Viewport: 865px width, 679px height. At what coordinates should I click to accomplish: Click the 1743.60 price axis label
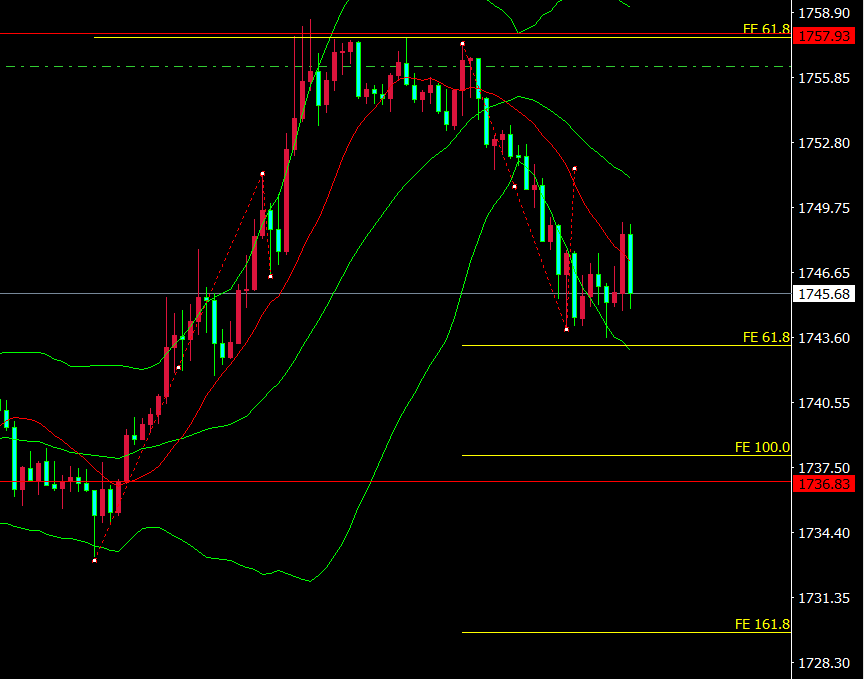[824, 338]
